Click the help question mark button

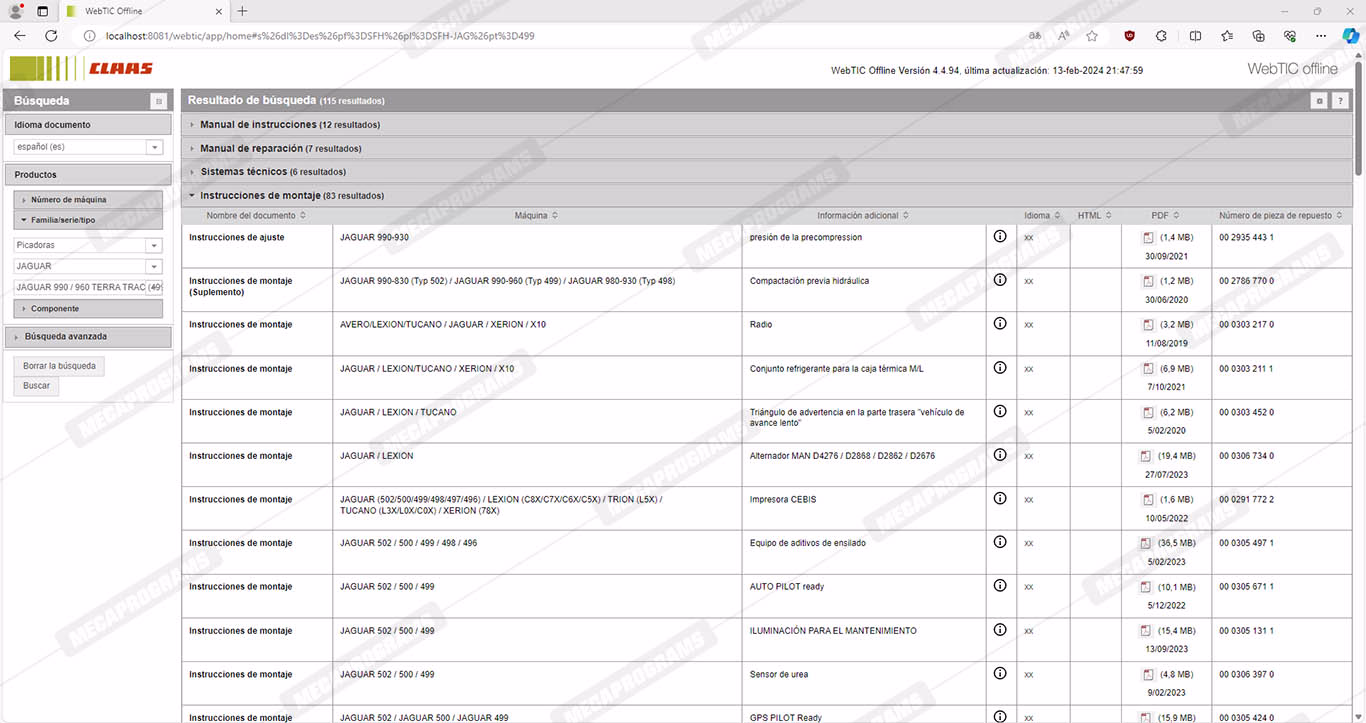[1340, 101]
